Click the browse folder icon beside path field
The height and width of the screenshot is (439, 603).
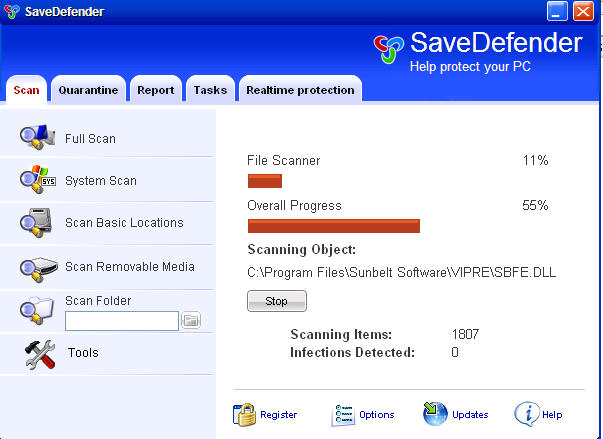click(191, 320)
